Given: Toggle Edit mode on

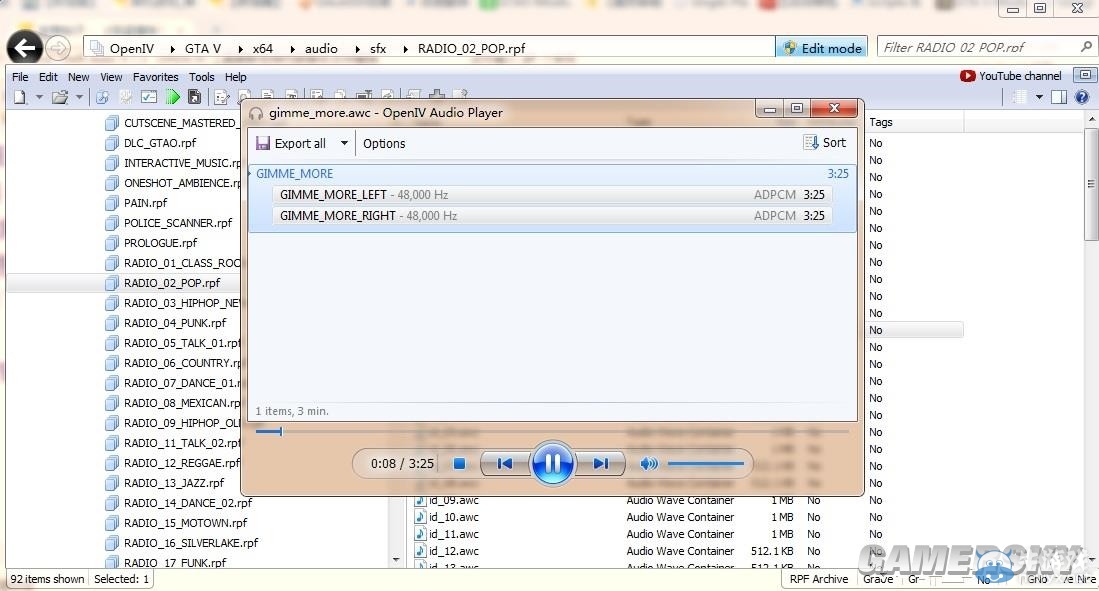Looking at the screenshot, I should [x=821, y=48].
